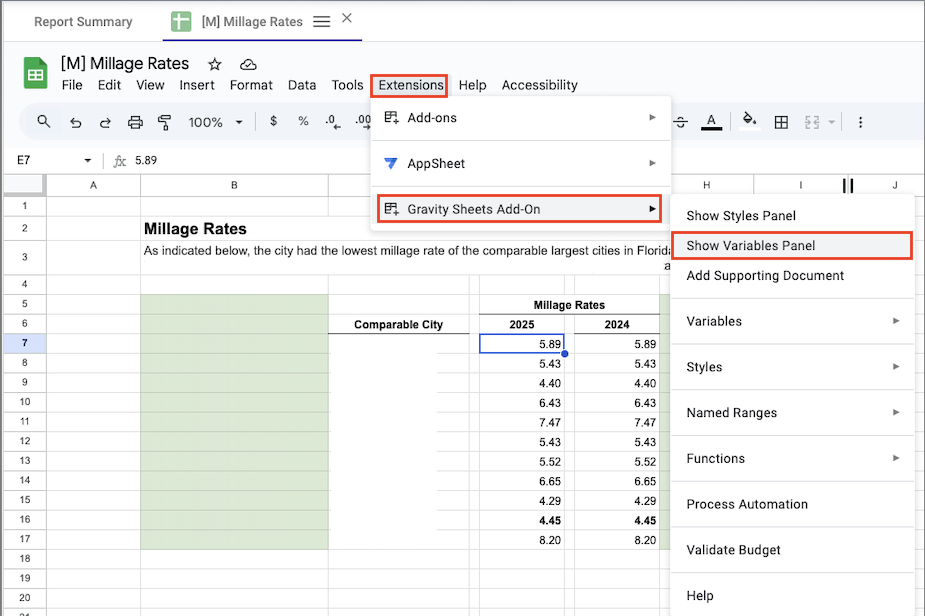Open tab options hamburger menu
Image resolution: width=925 pixels, height=616 pixels.
pos(322,22)
